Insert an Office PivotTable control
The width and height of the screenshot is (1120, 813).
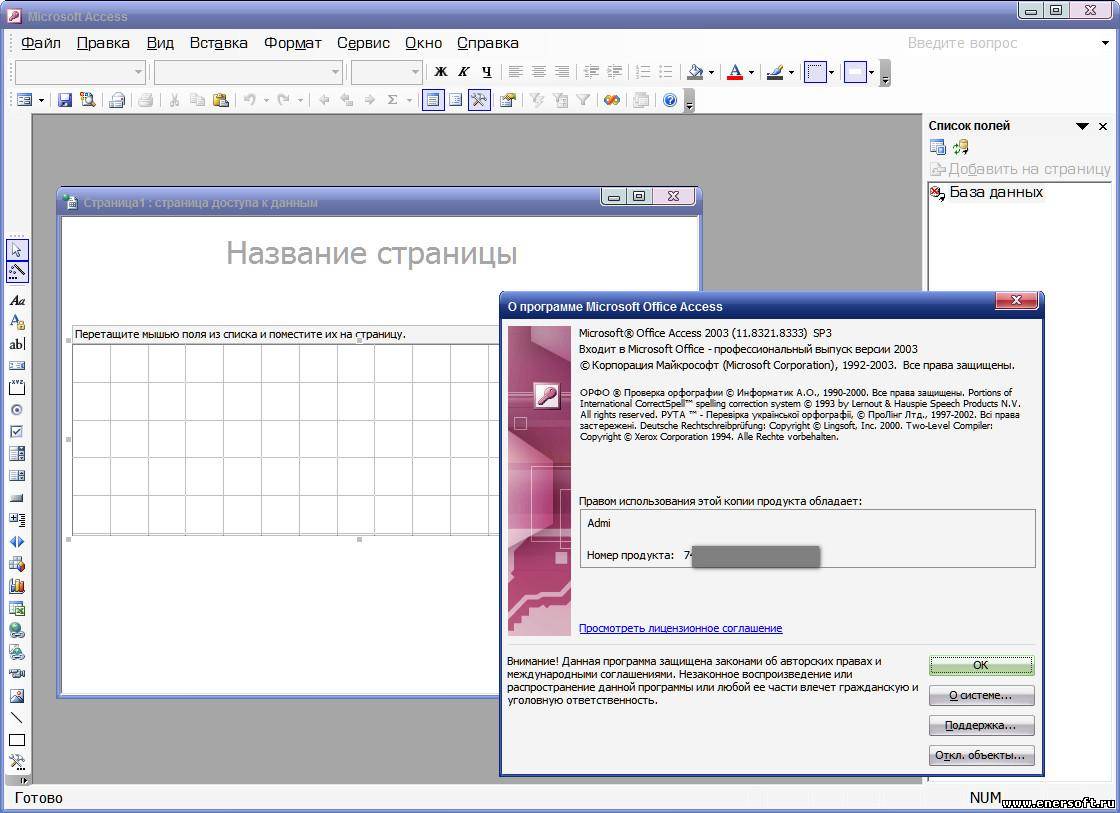(x=16, y=564)
